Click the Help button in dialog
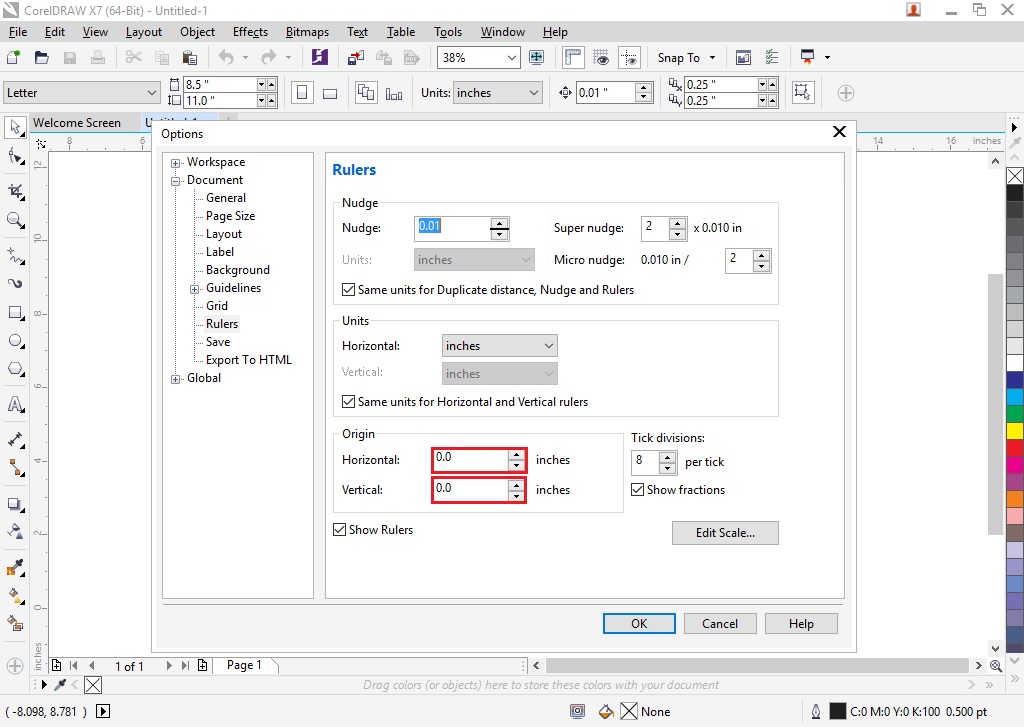 pos(801,623)
